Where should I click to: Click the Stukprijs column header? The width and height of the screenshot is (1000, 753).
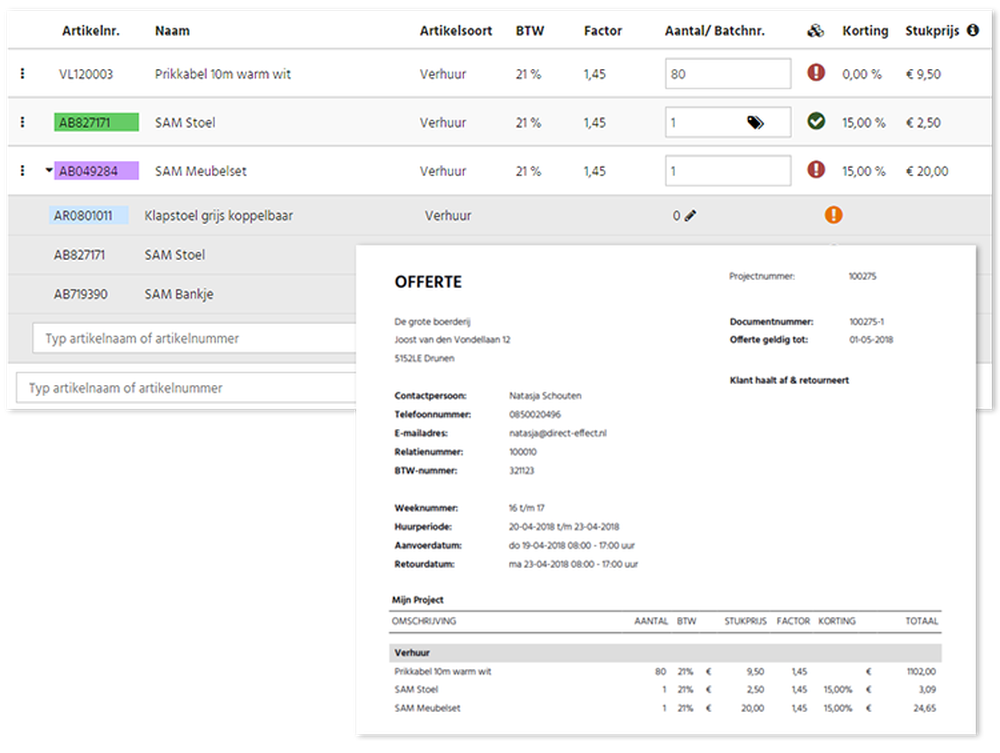pos(932,31)
